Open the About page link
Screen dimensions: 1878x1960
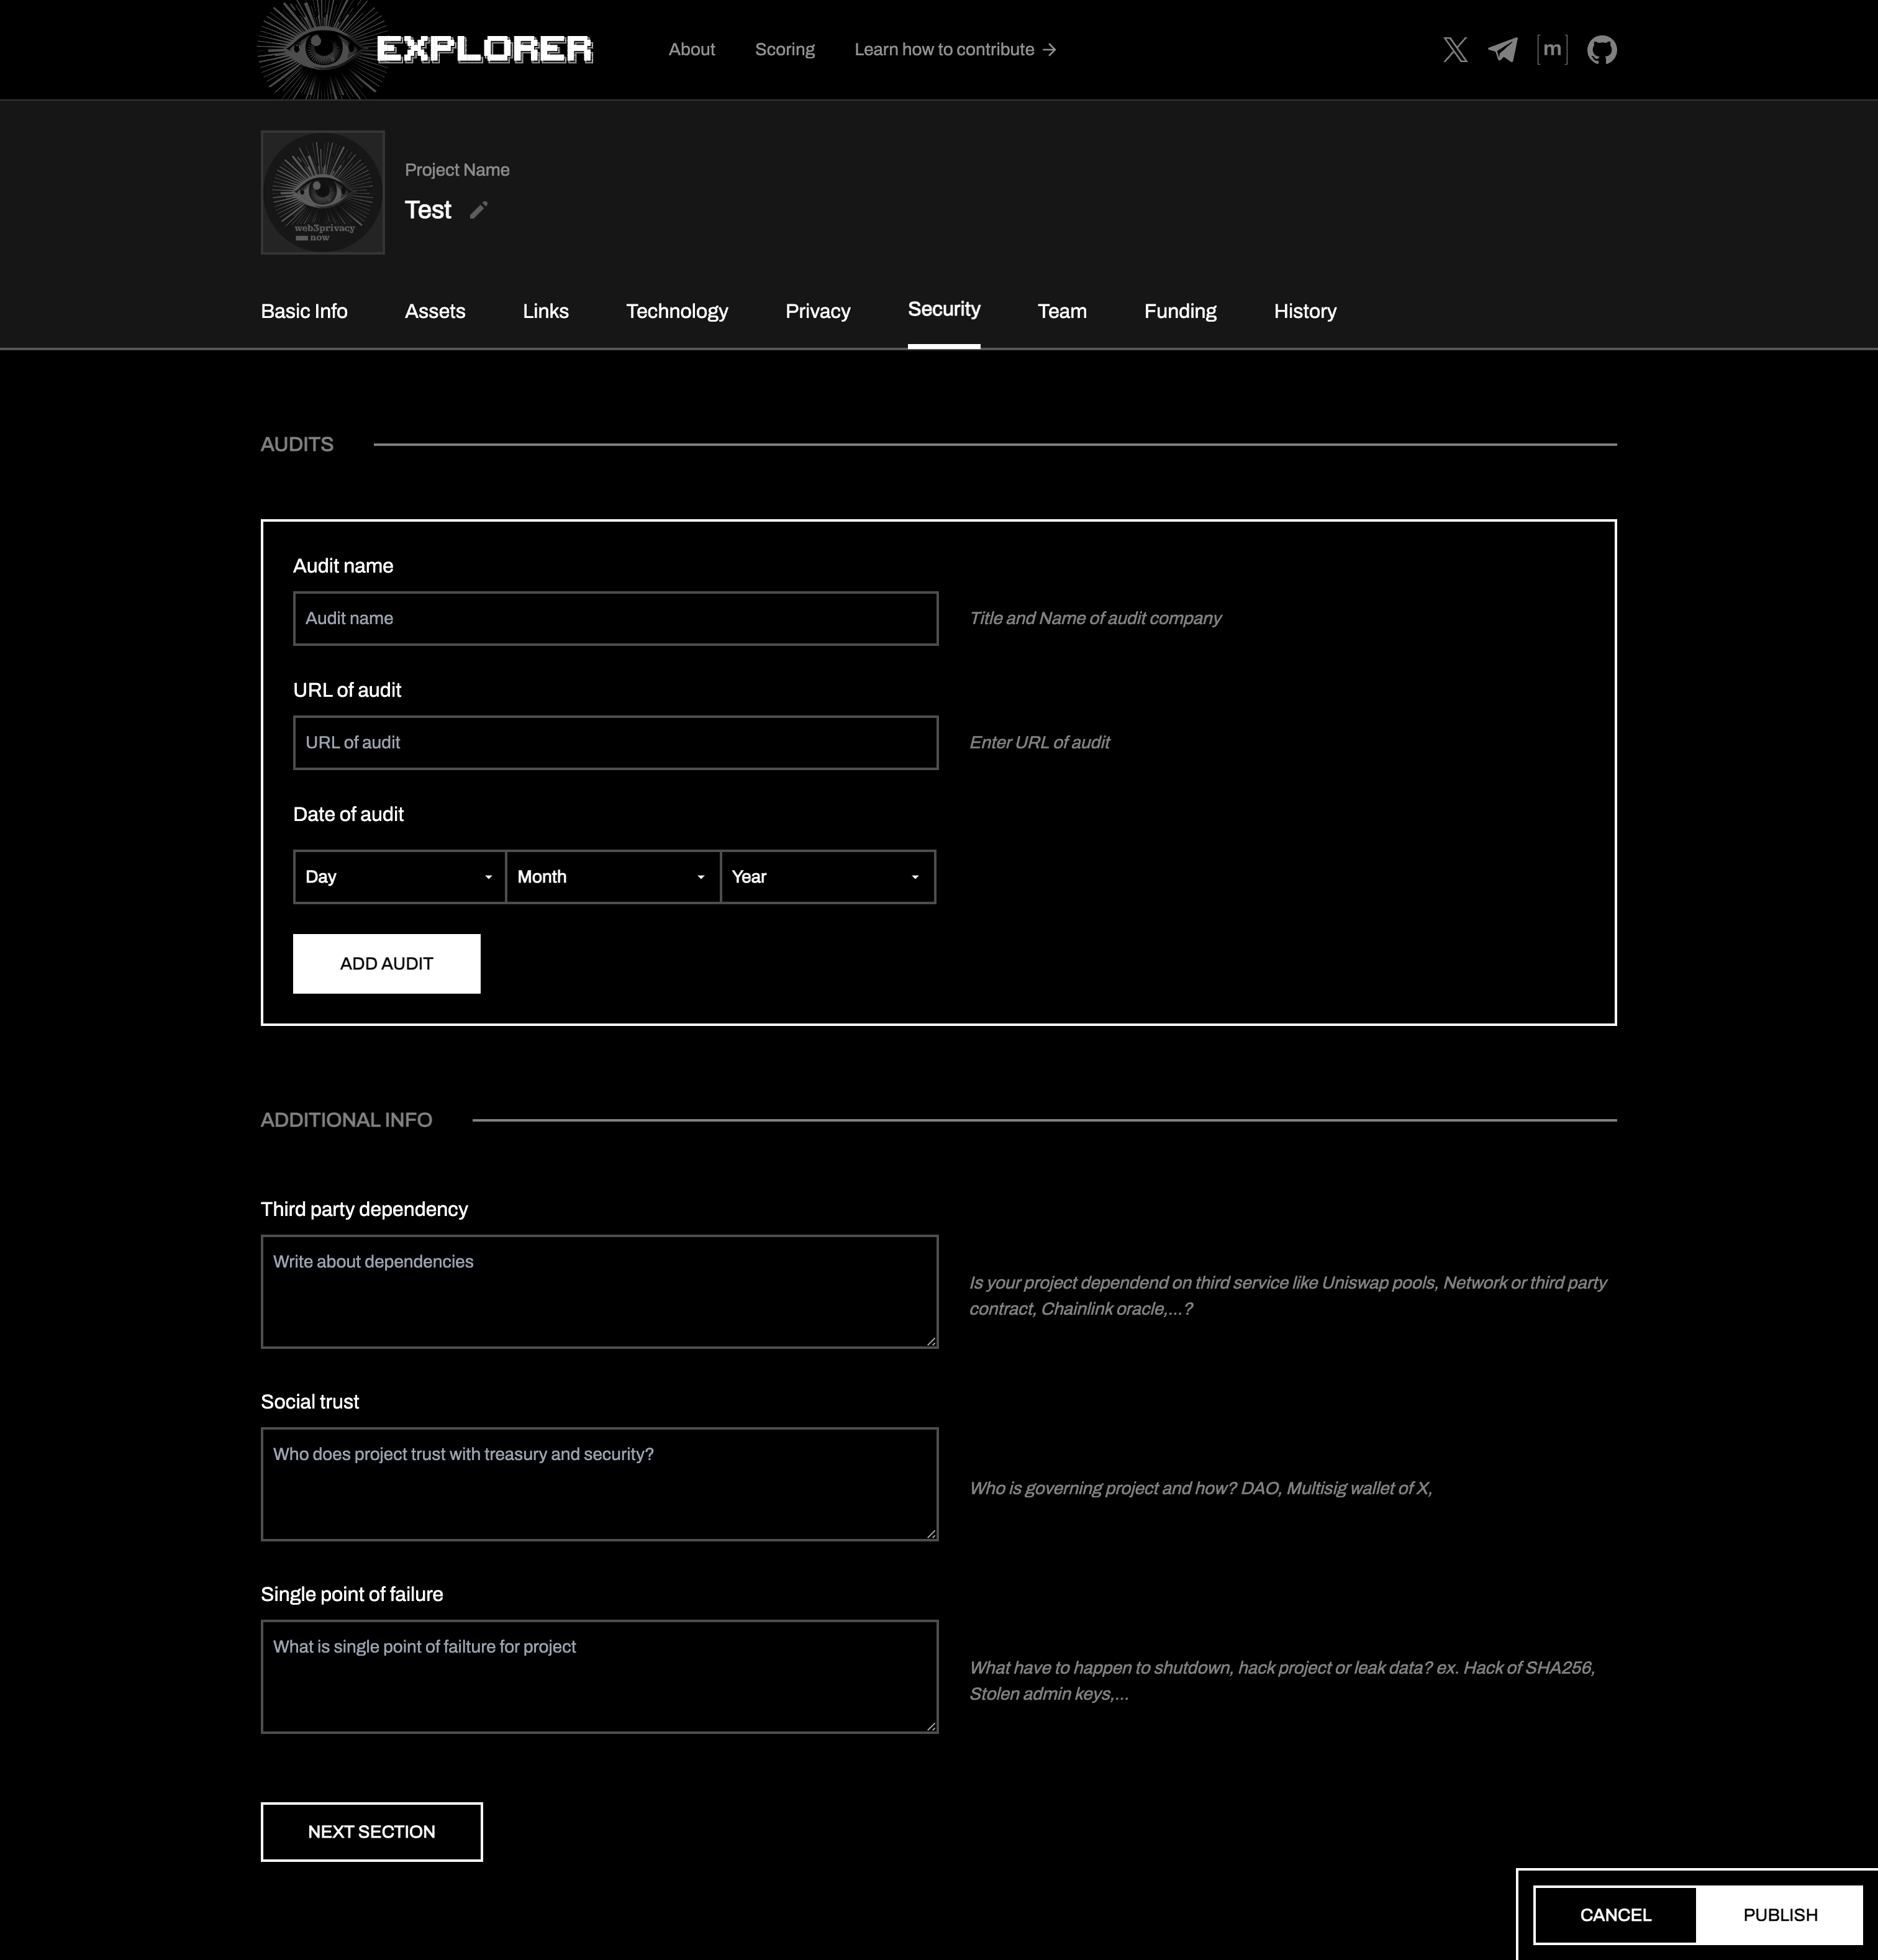(x=692, y=50)
